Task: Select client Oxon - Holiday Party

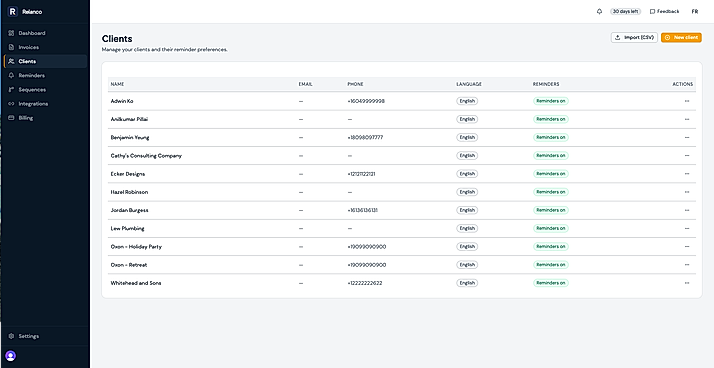Action: 136,247
